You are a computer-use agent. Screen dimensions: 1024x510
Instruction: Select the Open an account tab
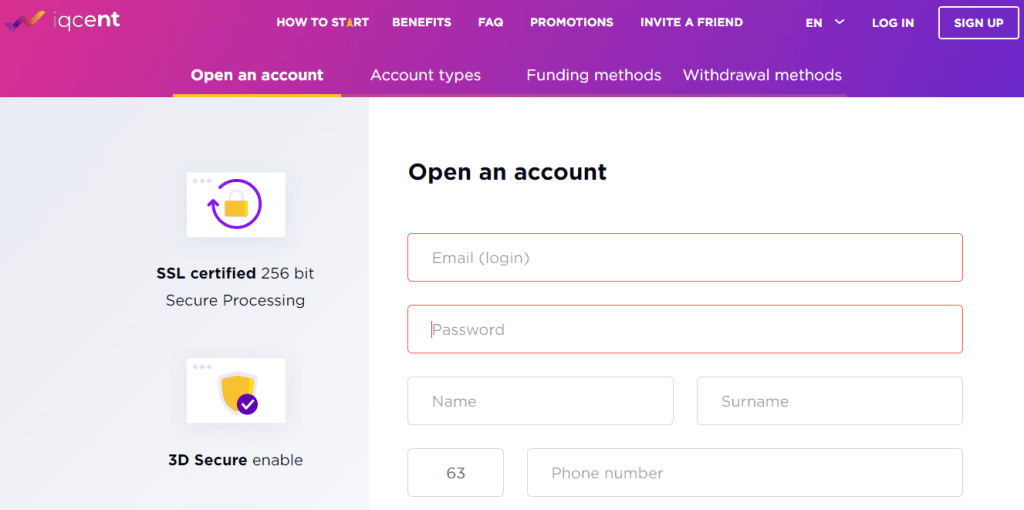point(257,75)
